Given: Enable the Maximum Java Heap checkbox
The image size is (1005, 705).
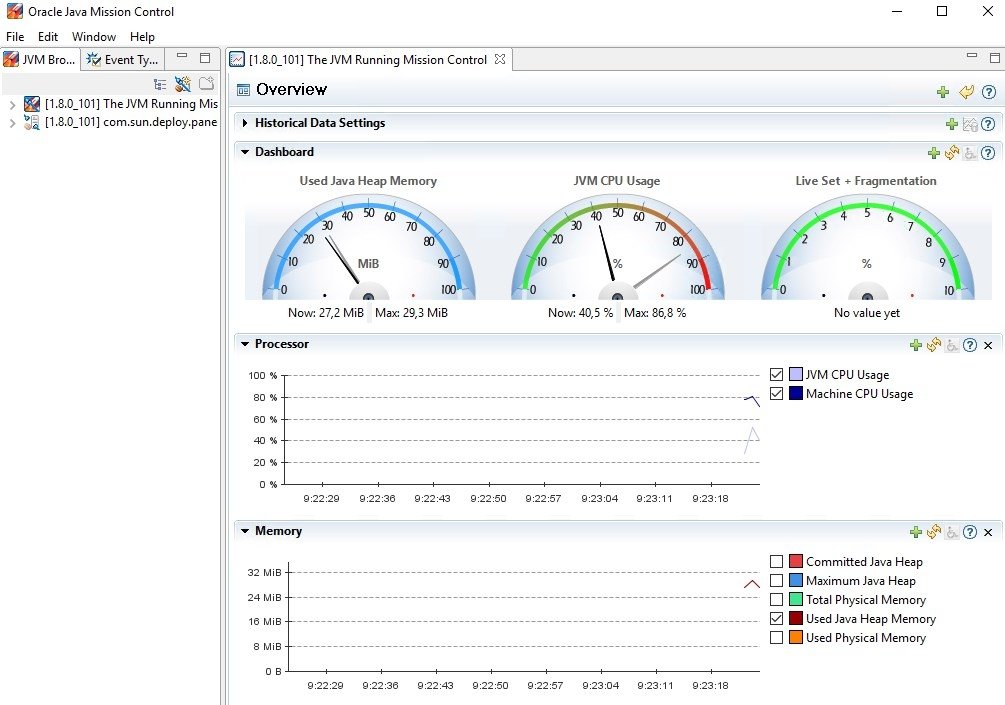Looking at the screenshot, I should (776, 581).
